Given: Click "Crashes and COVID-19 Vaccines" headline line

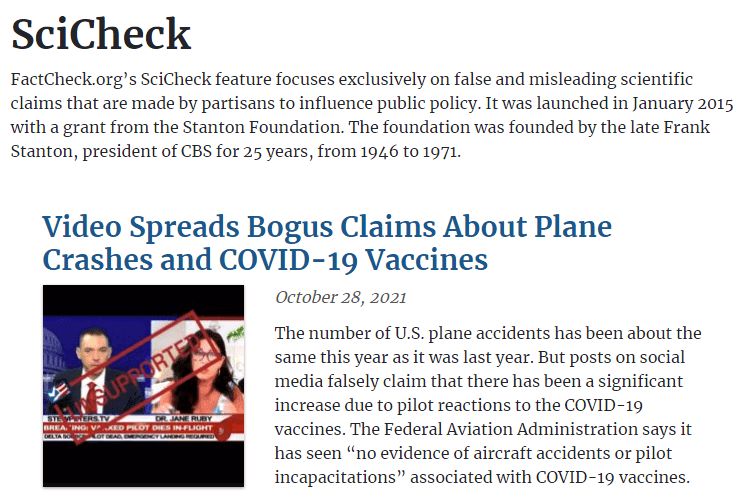Looking at the screenshot, I should click(x=264, y=260).
